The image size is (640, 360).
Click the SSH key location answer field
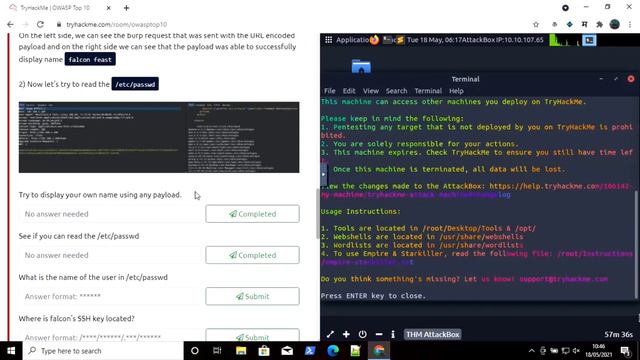(x=109, y=336)
